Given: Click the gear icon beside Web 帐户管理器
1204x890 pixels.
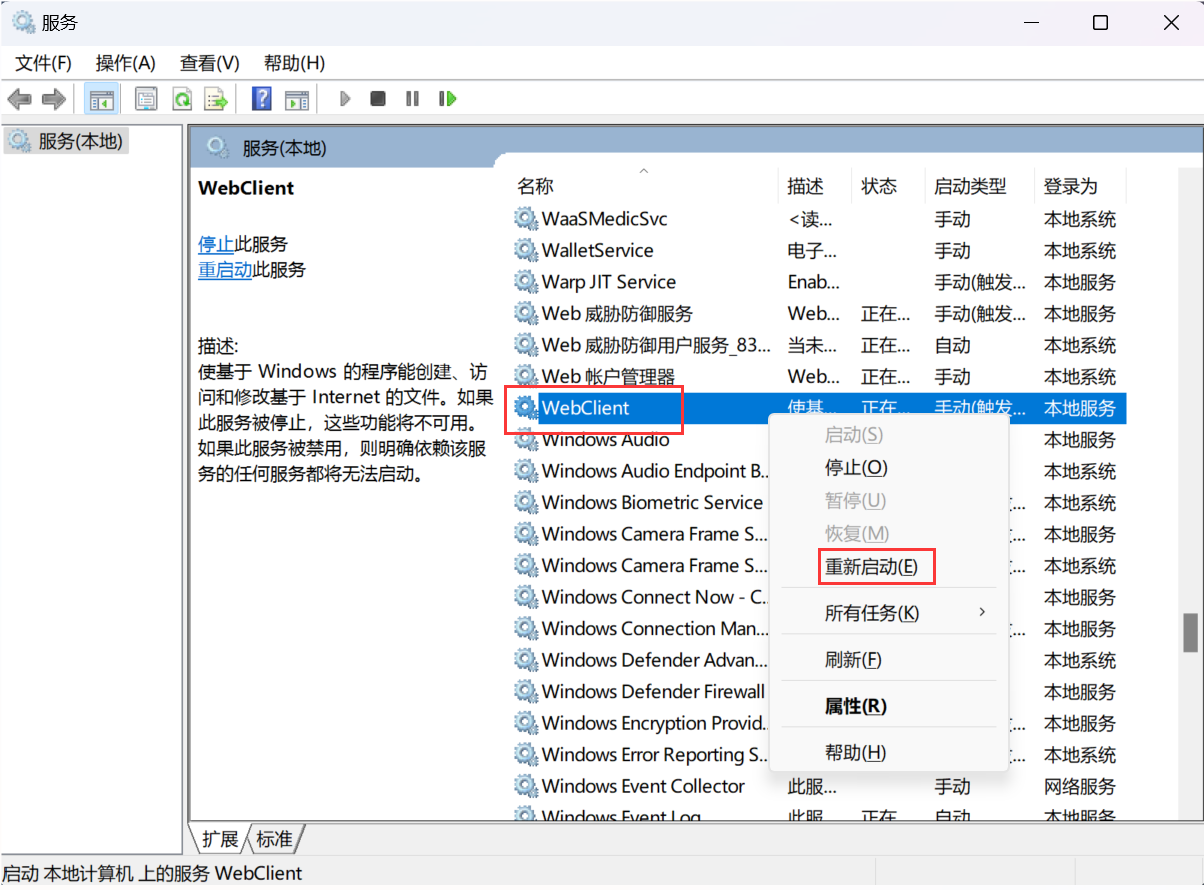Looking at the screenshot, I should click(525, 376).
